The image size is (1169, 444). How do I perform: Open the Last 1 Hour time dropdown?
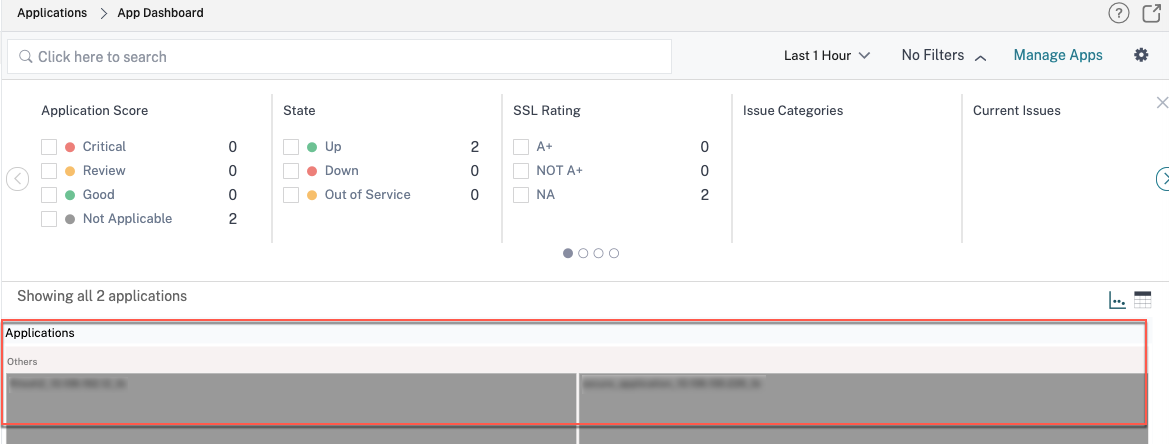(x=827, y=56)
